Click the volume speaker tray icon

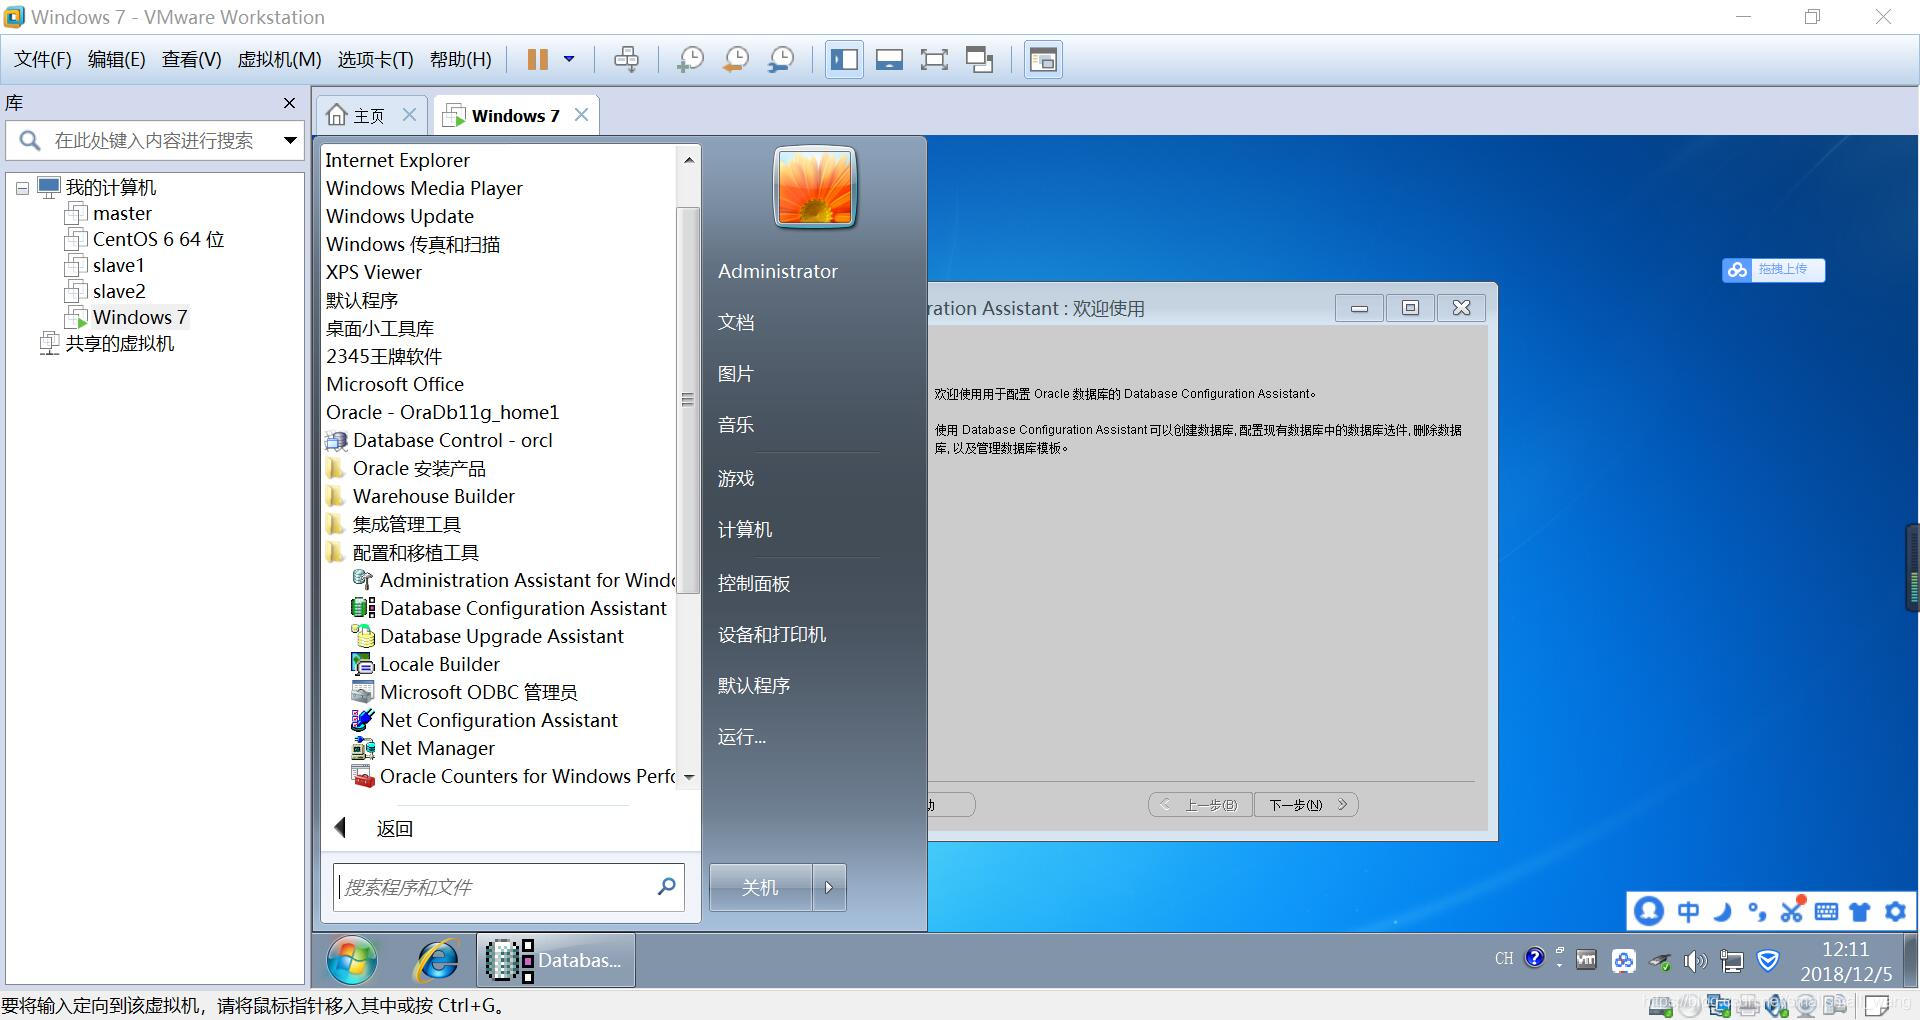tap(1695, 962)
